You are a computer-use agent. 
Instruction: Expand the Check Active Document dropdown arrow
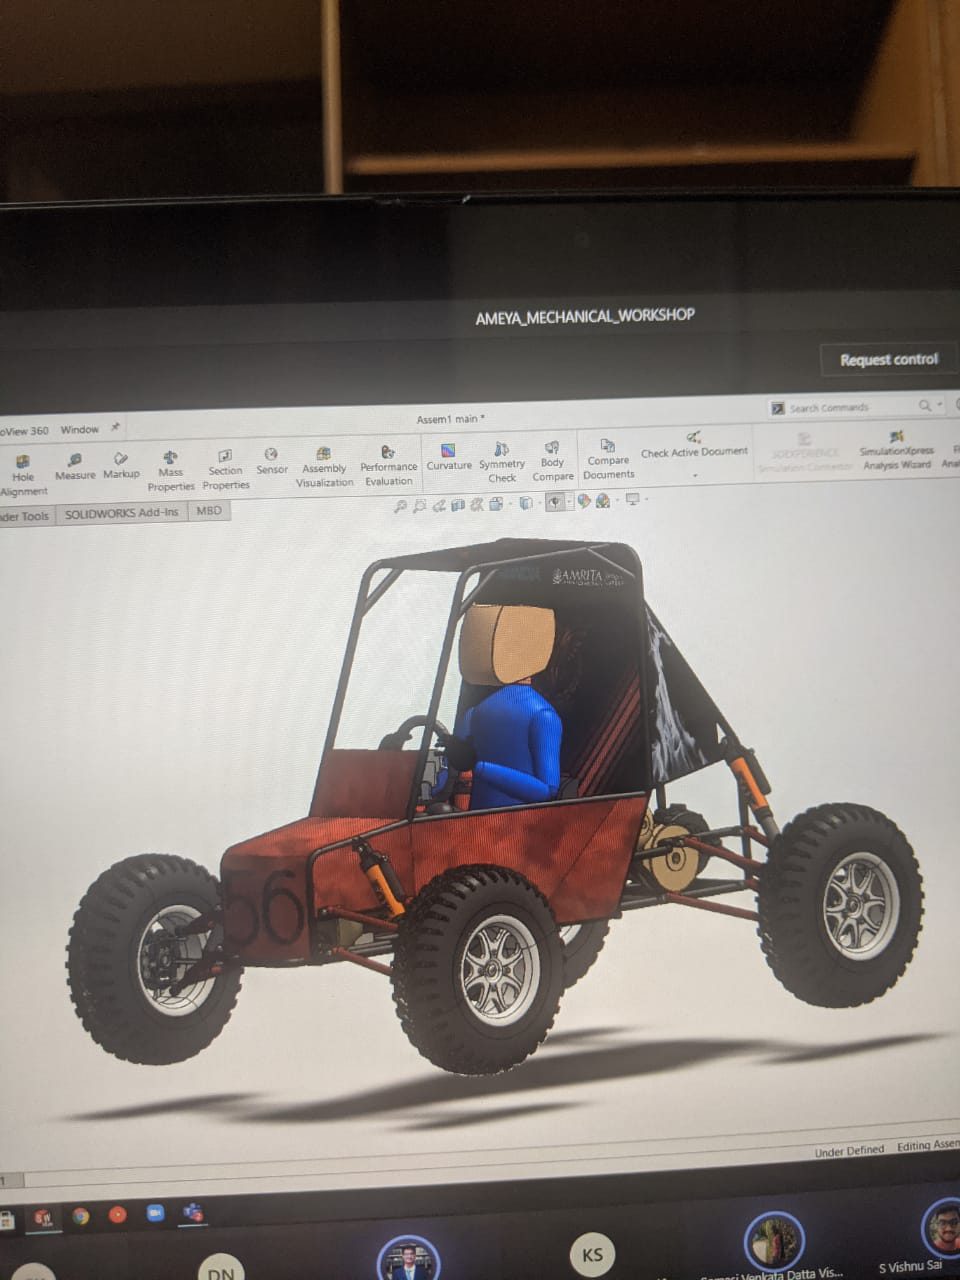[x=694, y=475]
